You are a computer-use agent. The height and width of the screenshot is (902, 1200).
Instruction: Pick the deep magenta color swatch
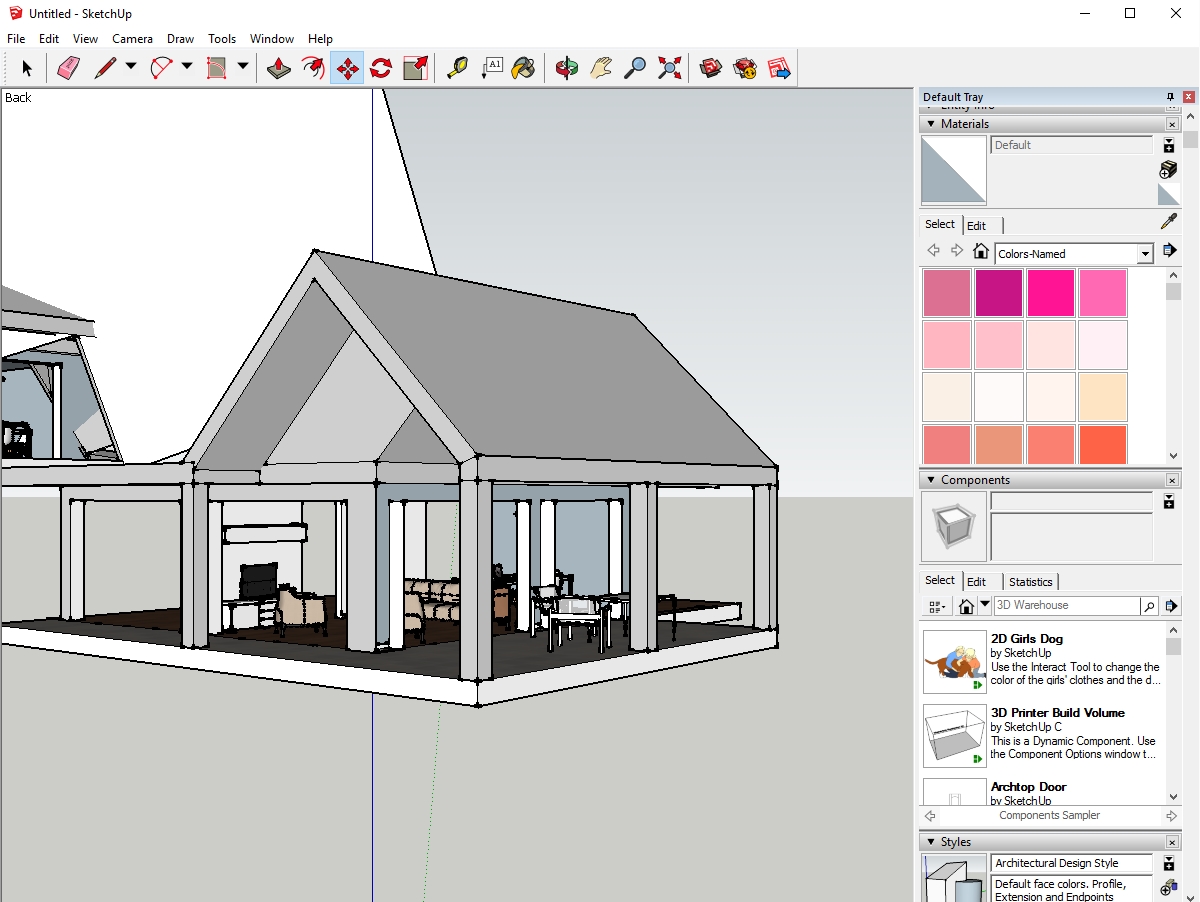click(999, 293)
